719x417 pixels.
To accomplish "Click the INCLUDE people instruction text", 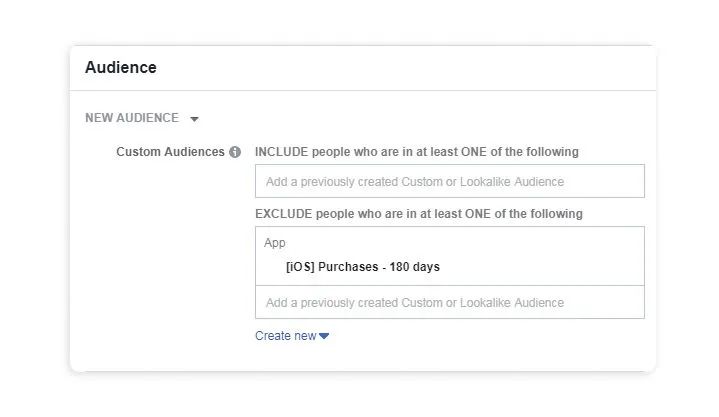I will (x=417, y=152).
